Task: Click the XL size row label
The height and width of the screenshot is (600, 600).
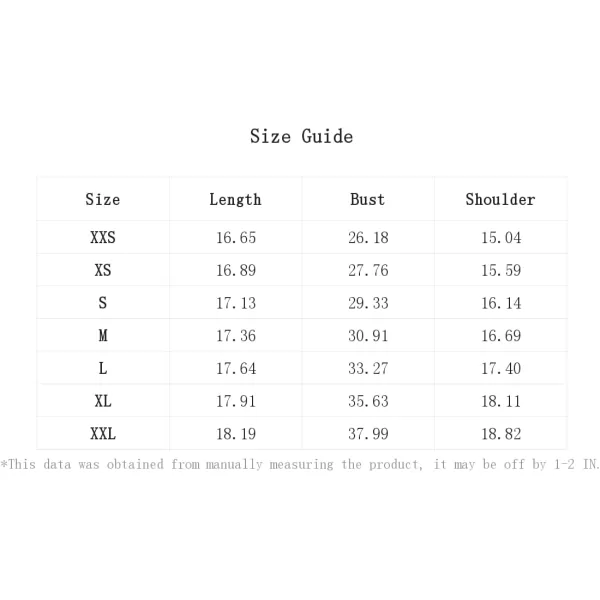Action: click(x=103, y=401)
